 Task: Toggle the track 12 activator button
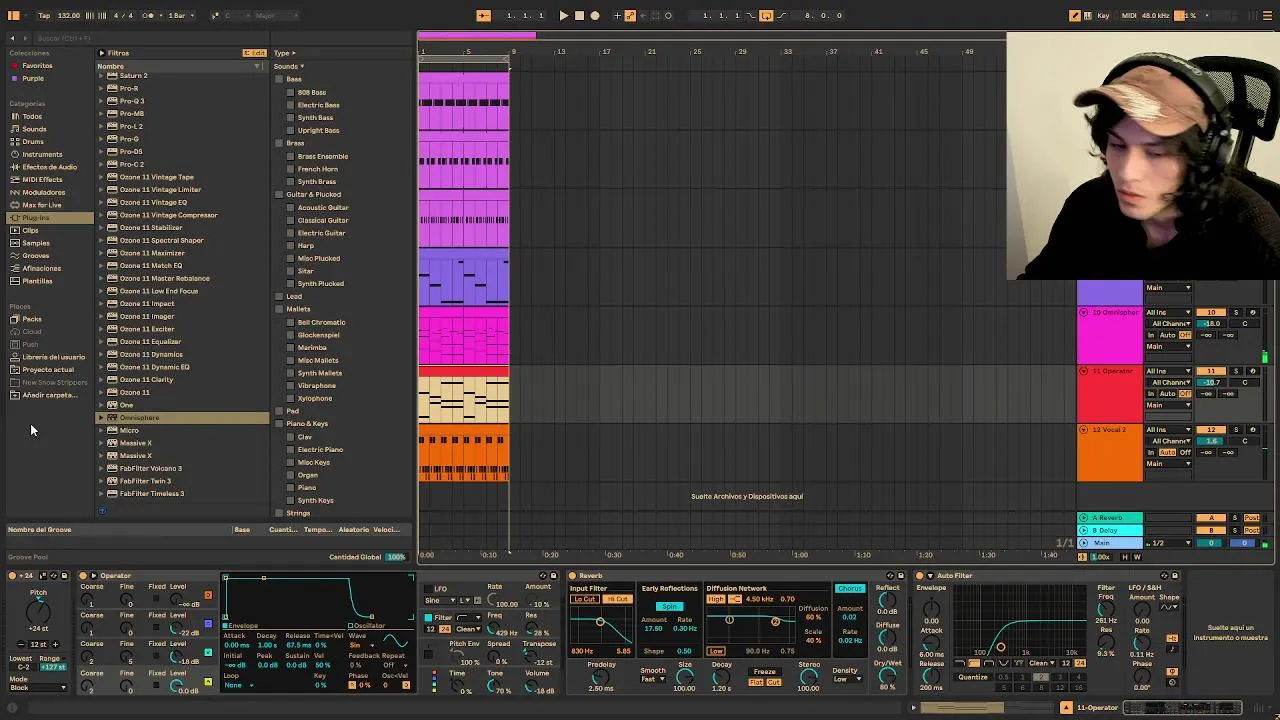(1211, 430)
